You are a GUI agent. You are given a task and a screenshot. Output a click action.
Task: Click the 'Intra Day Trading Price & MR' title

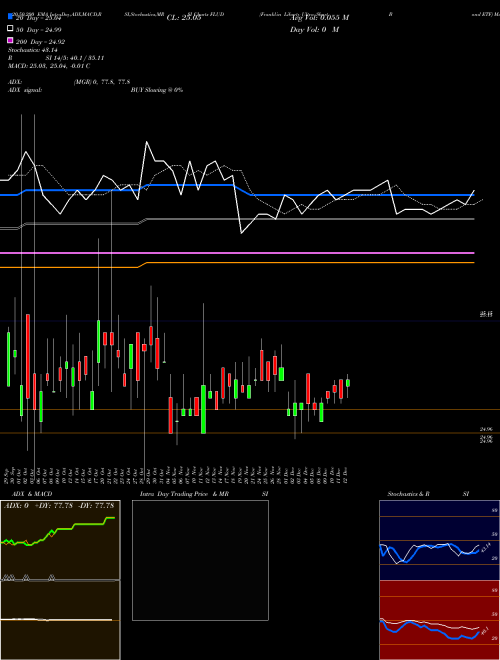point(184,494)
